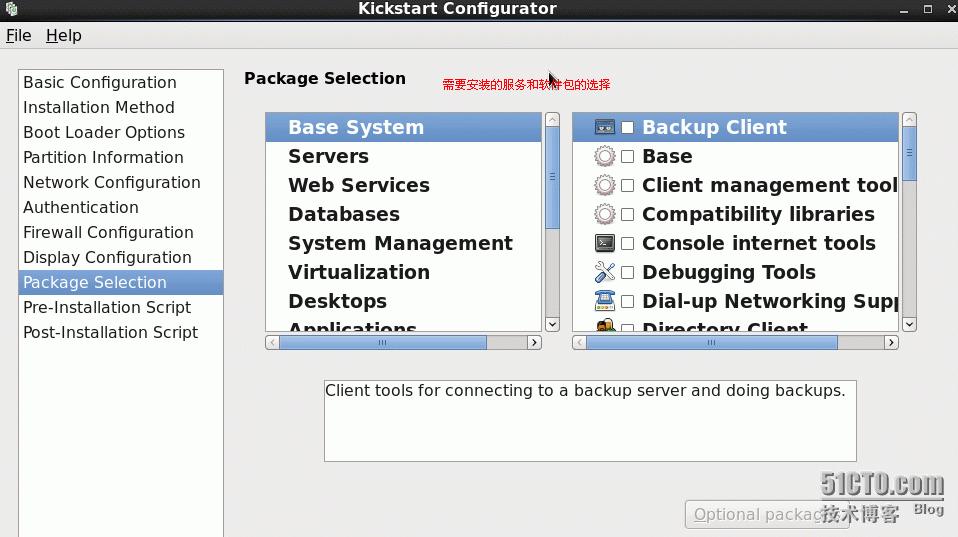Select Package Selection in sidebar
This screenshot has height=537, width=958.
(x=121, y=283)
